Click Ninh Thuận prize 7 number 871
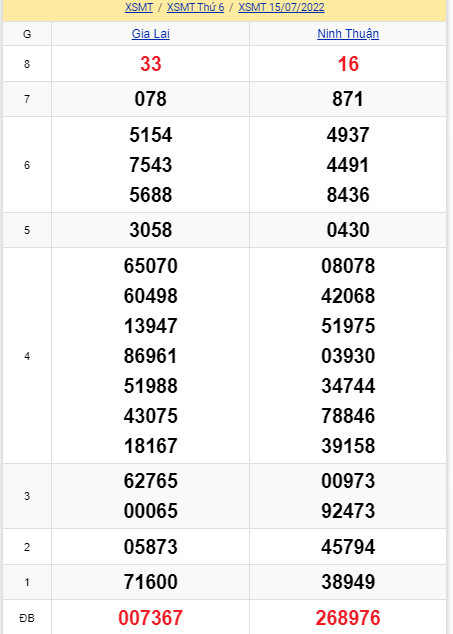Viewport: 453px width, 634px height. (348, 99)
